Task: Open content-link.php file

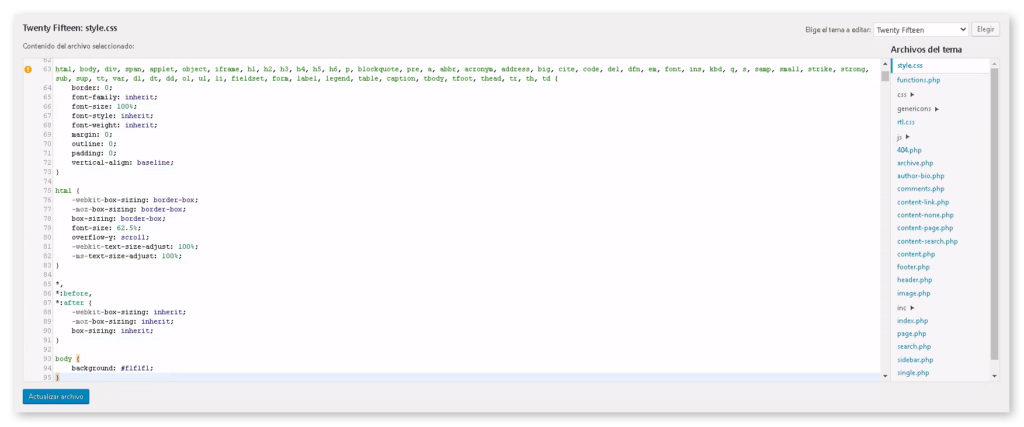Action: click(x=923, y=202)
